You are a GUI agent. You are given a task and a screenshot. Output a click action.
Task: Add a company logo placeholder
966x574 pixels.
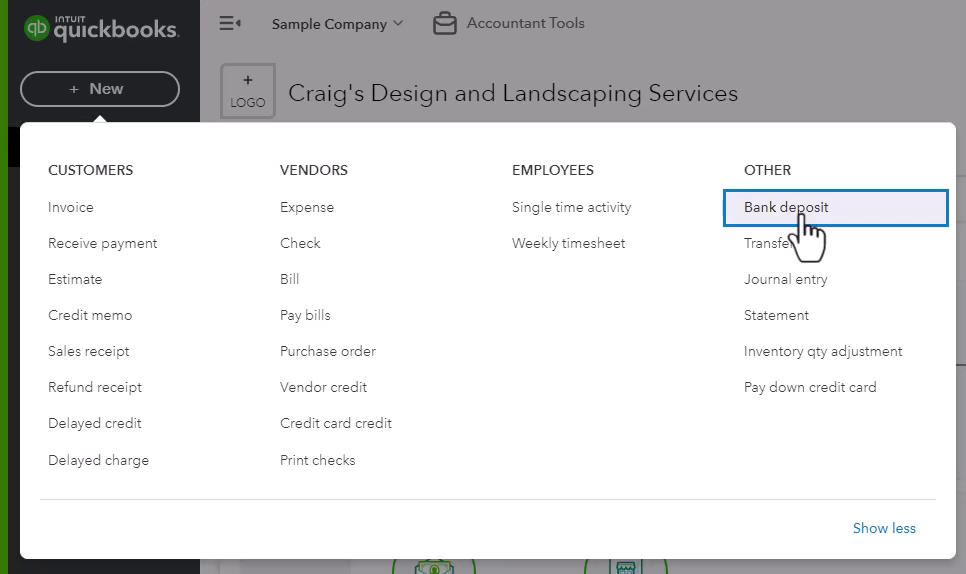[248, 91]
